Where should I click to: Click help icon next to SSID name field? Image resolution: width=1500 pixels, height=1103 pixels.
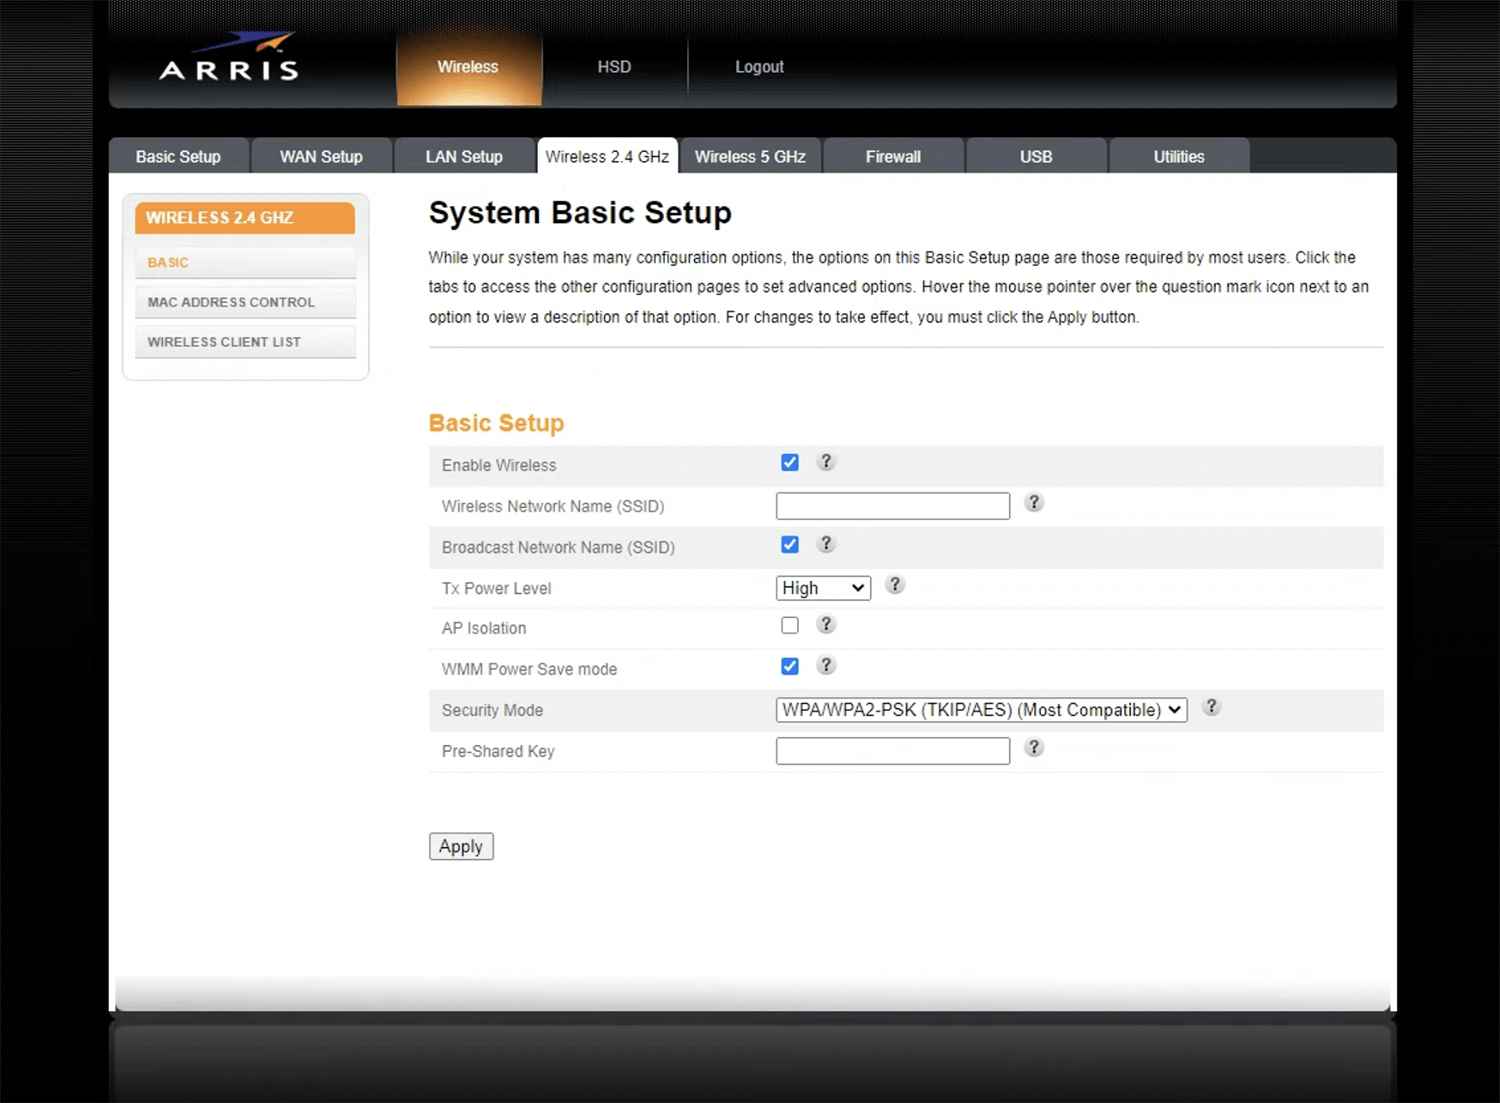(x=1034, y=503)
